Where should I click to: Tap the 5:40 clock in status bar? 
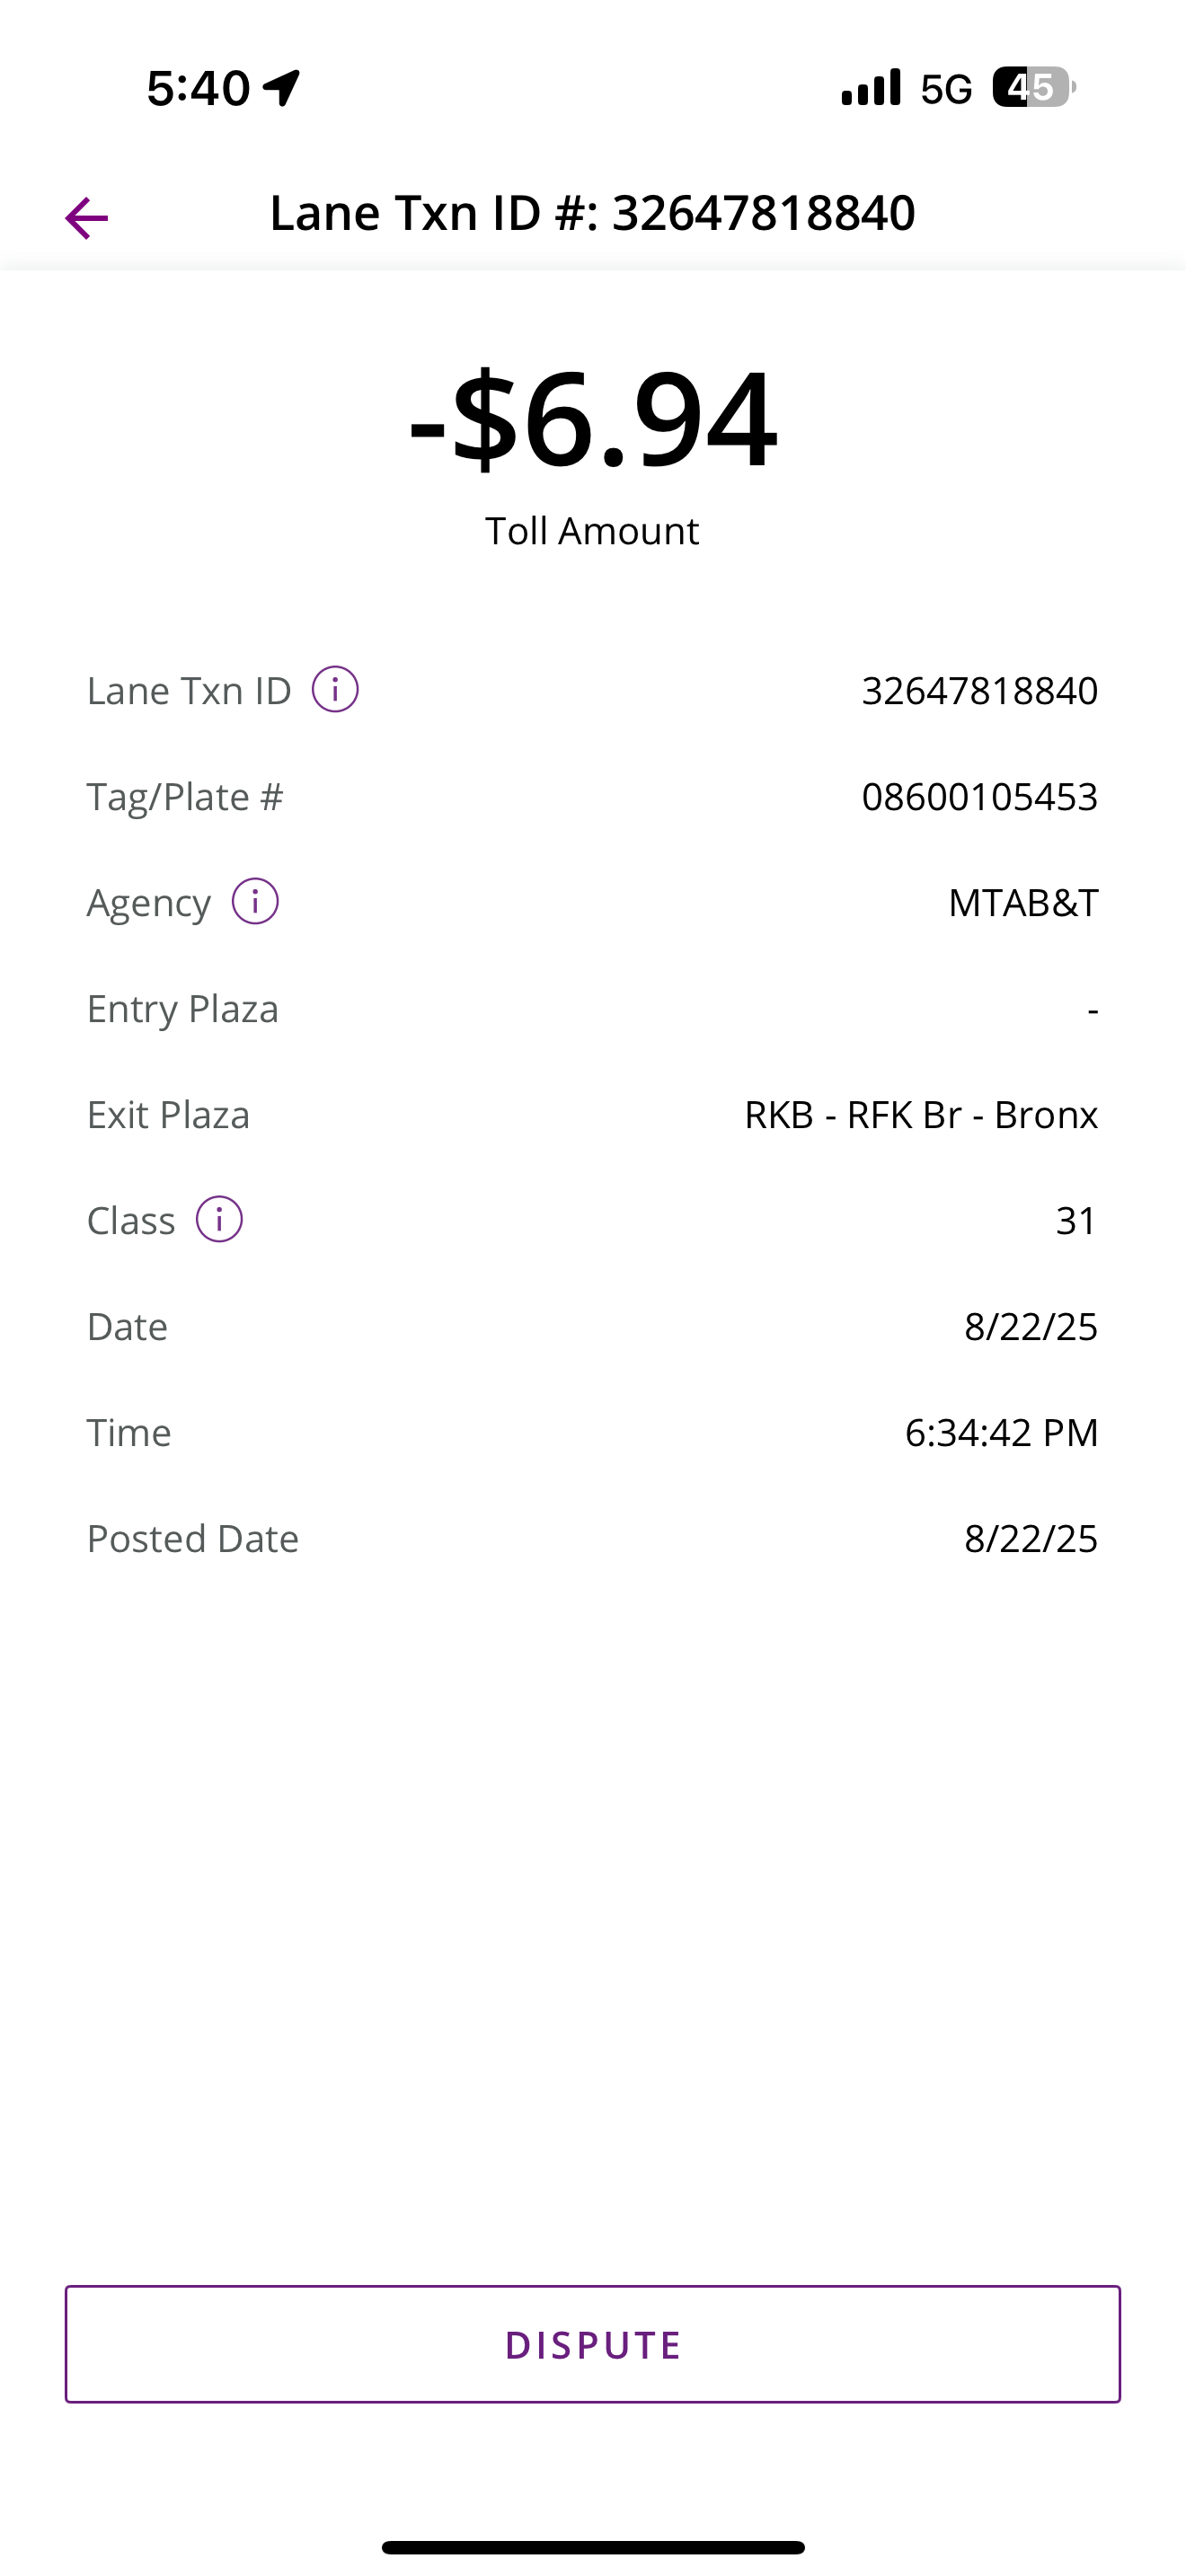[198, 88]
